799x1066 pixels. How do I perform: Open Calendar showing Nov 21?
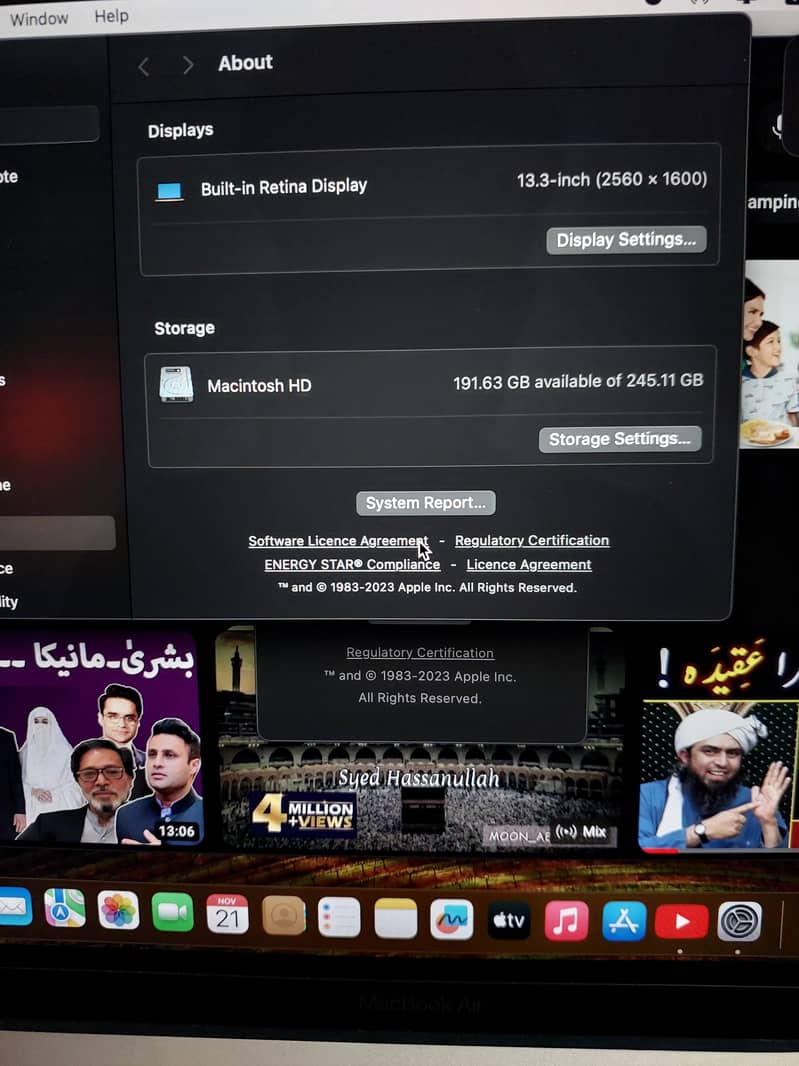227,914
